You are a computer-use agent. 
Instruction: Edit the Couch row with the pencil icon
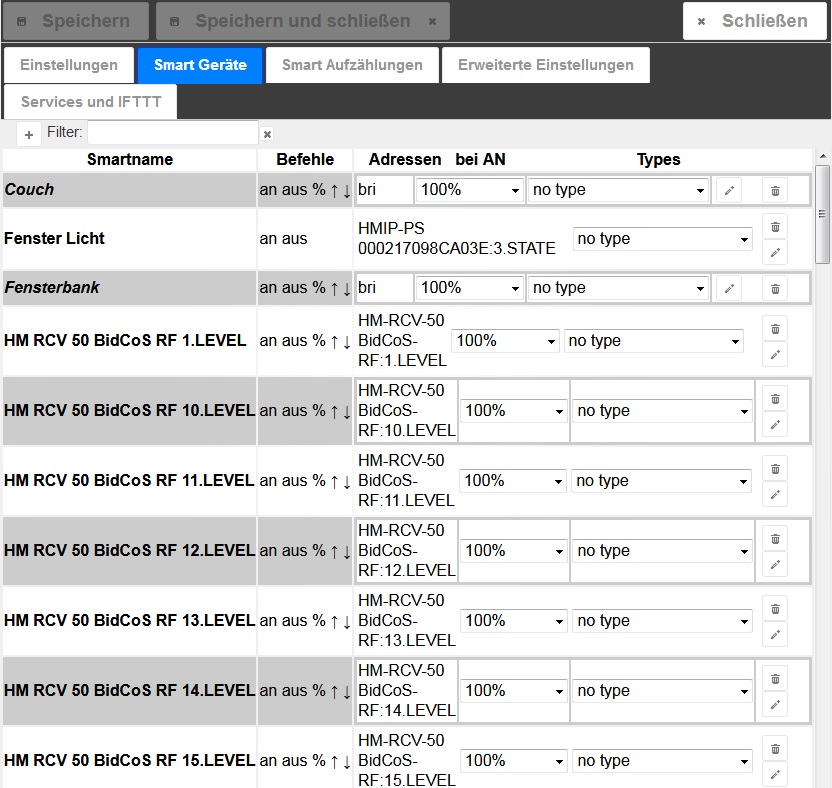click(730, 190)
